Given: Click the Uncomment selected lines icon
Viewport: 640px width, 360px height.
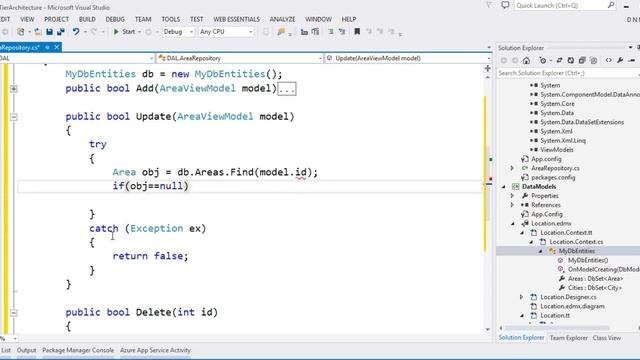Looking at the screenshot, I should pyautogui.click(x=342, y=31).
